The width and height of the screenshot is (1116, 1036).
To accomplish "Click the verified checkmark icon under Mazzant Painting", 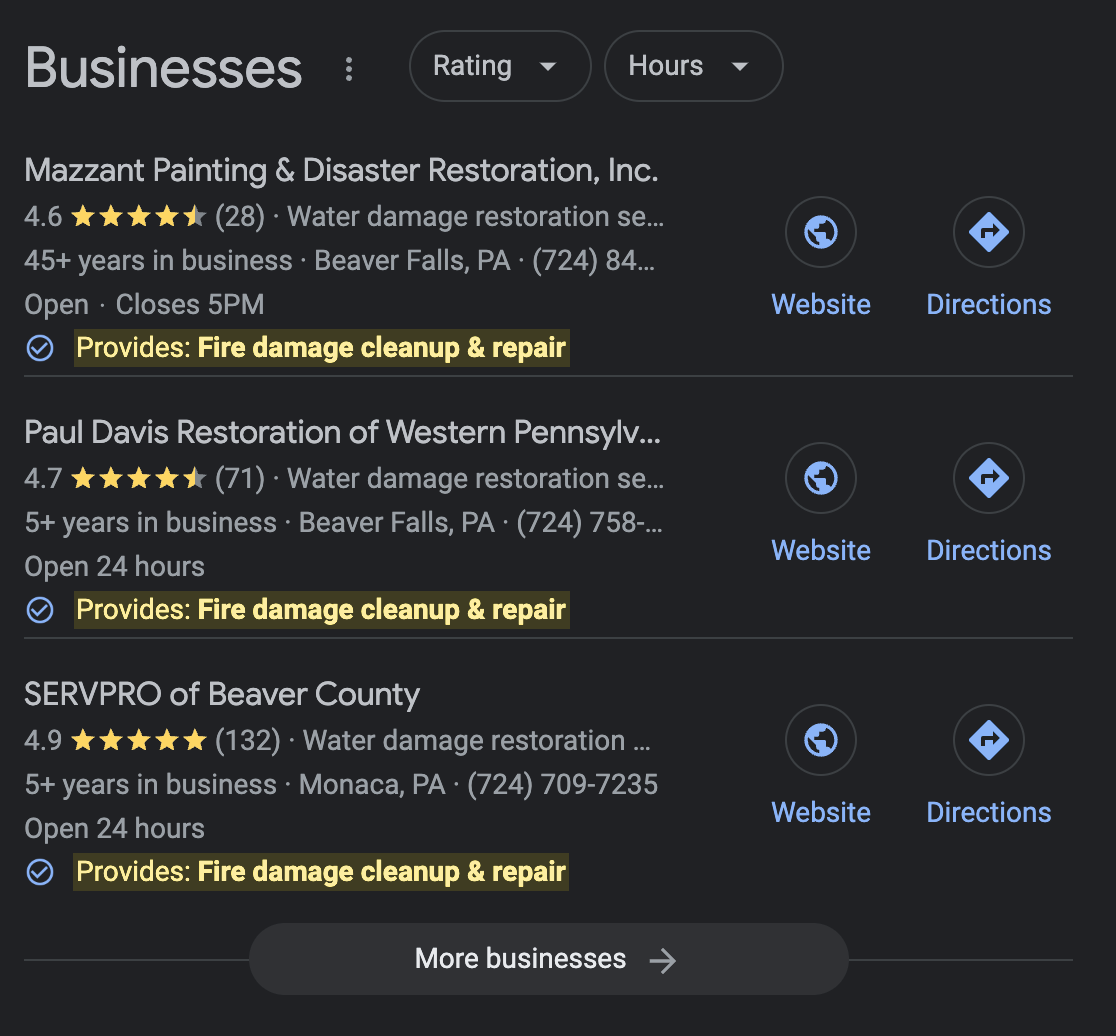I will [40, 348].
